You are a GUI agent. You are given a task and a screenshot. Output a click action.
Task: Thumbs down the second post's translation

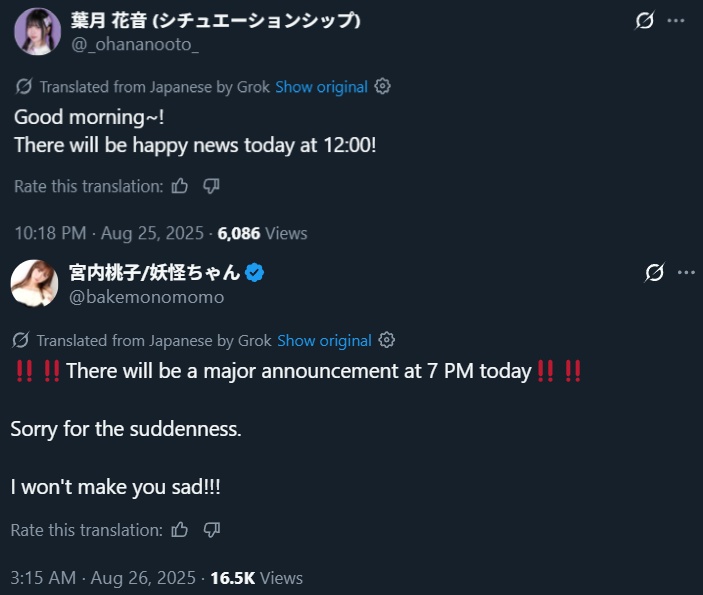pyautogui.click(x=211, y=530)
